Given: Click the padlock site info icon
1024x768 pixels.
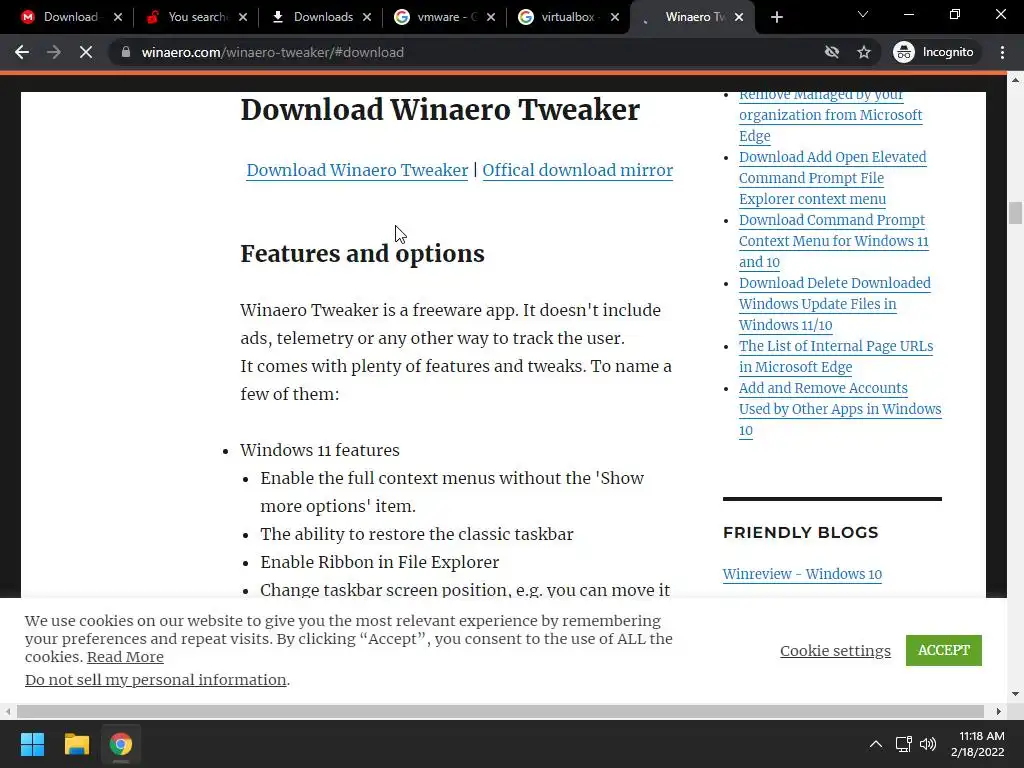Looking at the screenshot, I should [x=125, y=52].
